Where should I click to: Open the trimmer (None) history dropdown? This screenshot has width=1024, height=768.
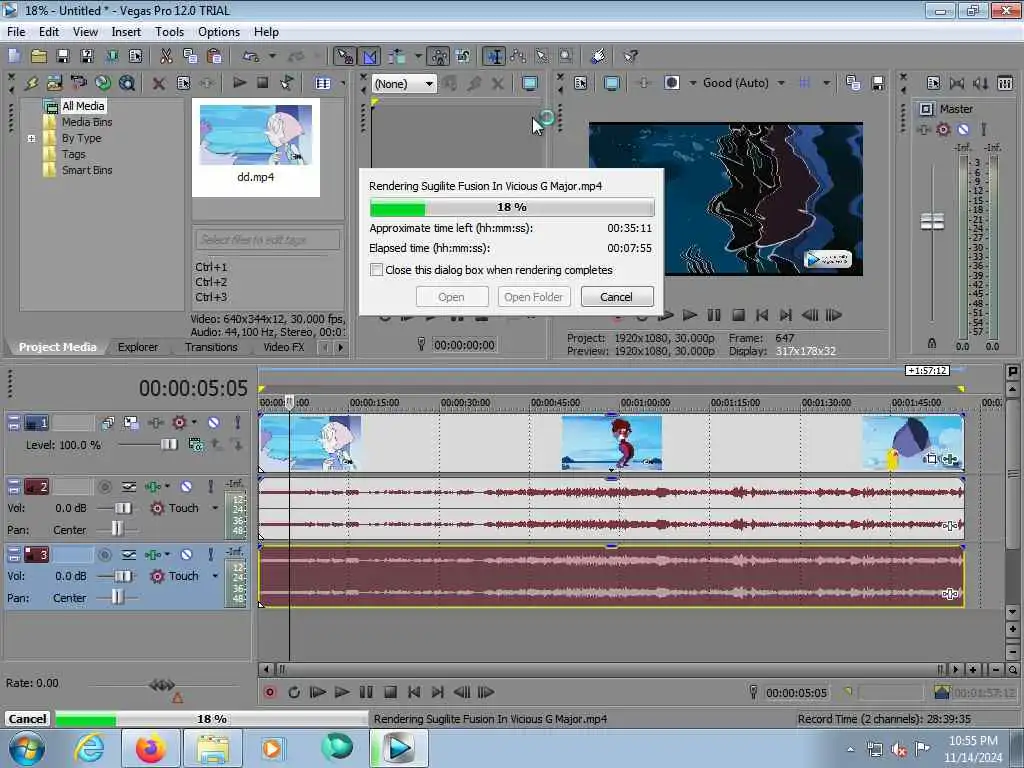[429, 84]
